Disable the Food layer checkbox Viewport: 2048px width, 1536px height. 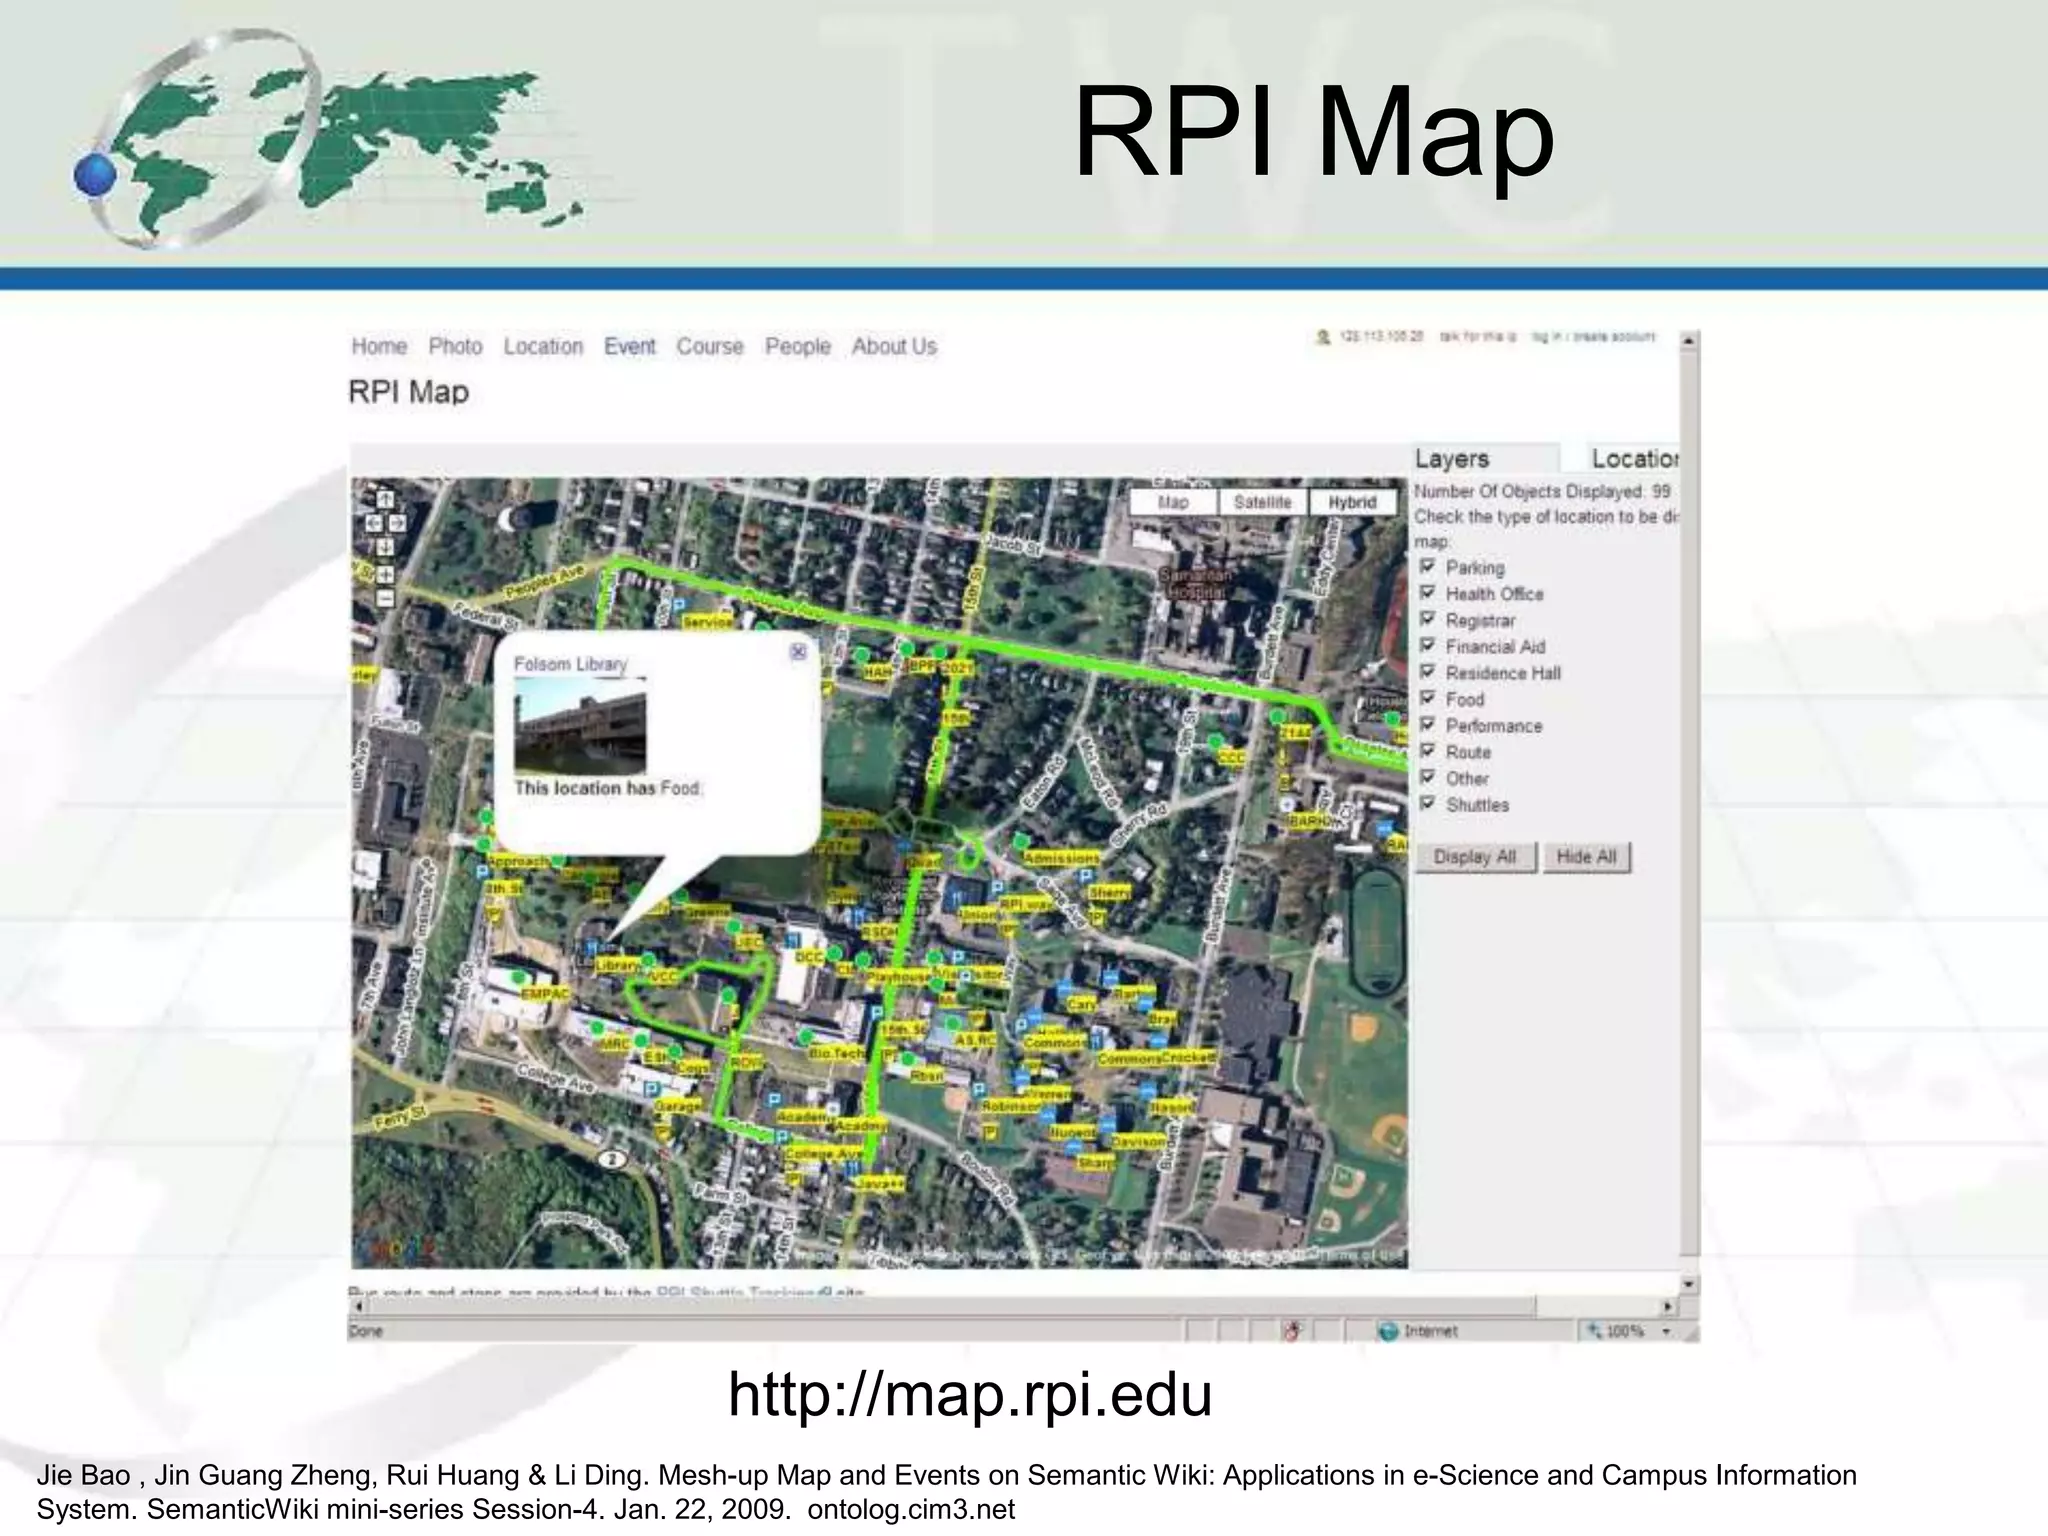1427,698
